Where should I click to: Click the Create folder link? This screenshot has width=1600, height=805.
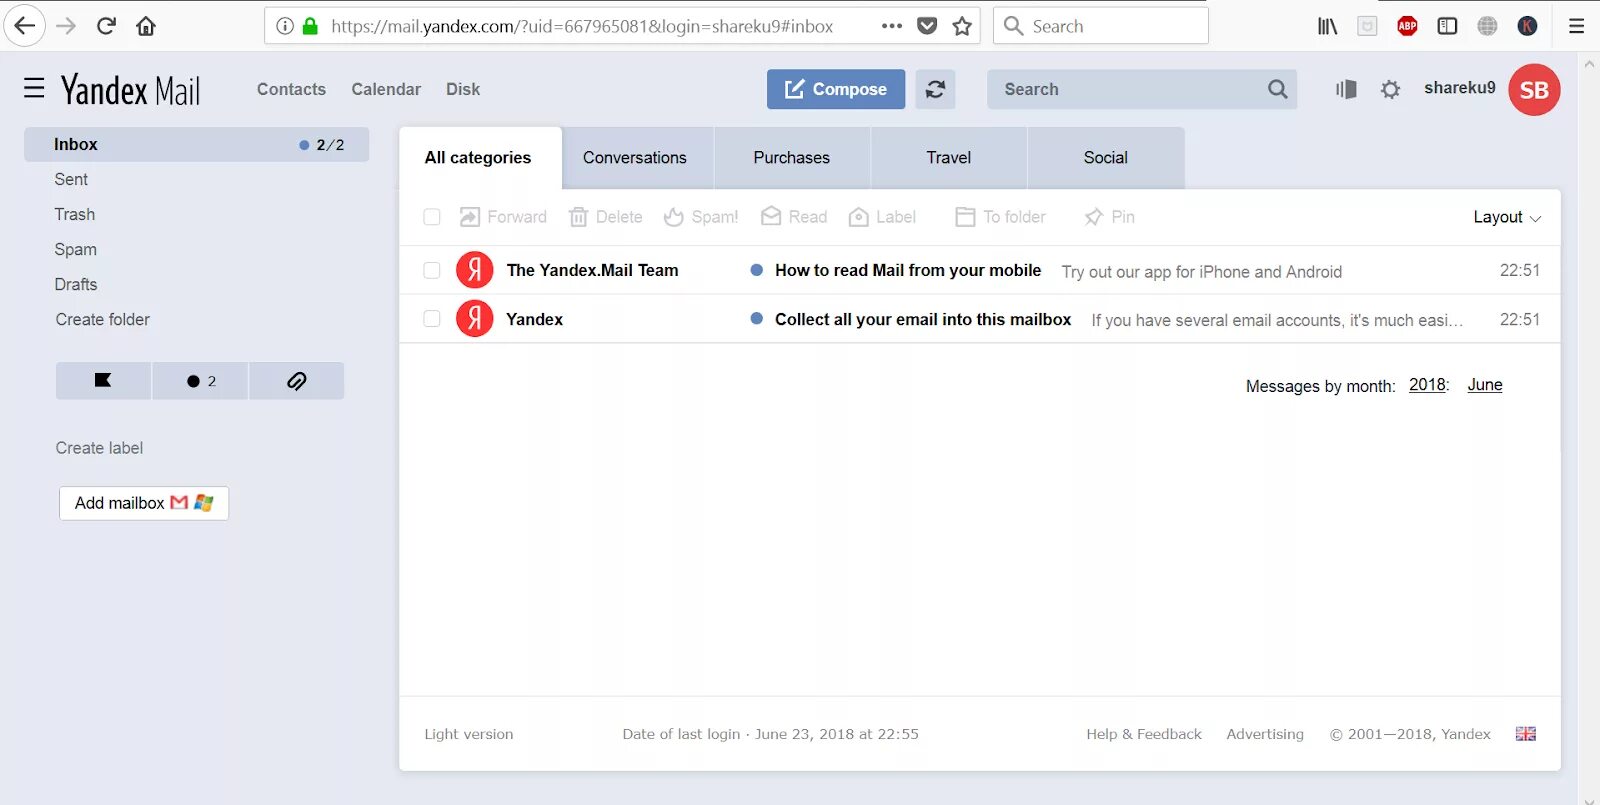click(103, 320)
